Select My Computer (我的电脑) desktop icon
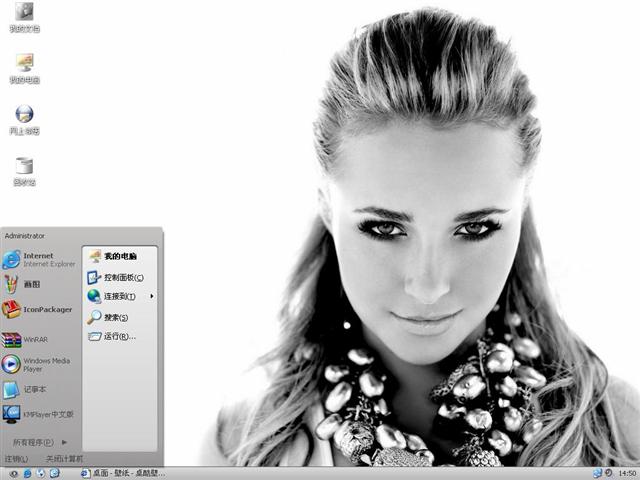The image size is (640, 480). click(x=24, y=69)
